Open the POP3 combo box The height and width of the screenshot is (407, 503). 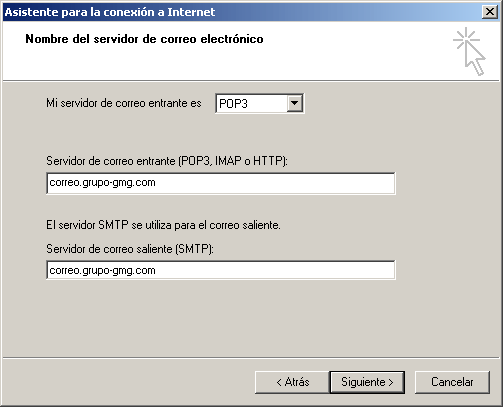(259, 103)
